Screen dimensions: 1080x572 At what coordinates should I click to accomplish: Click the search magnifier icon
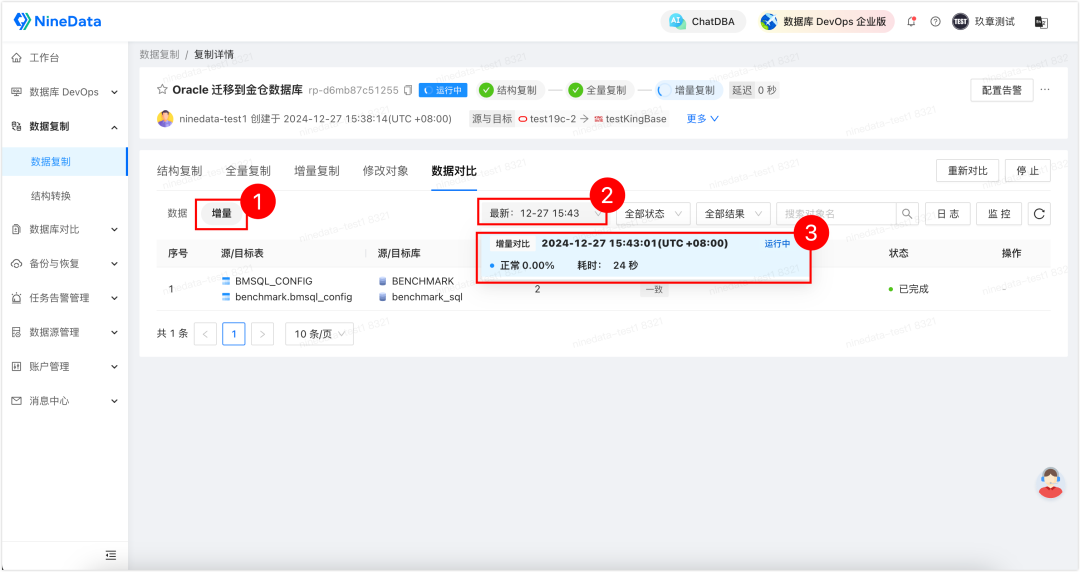907,214
